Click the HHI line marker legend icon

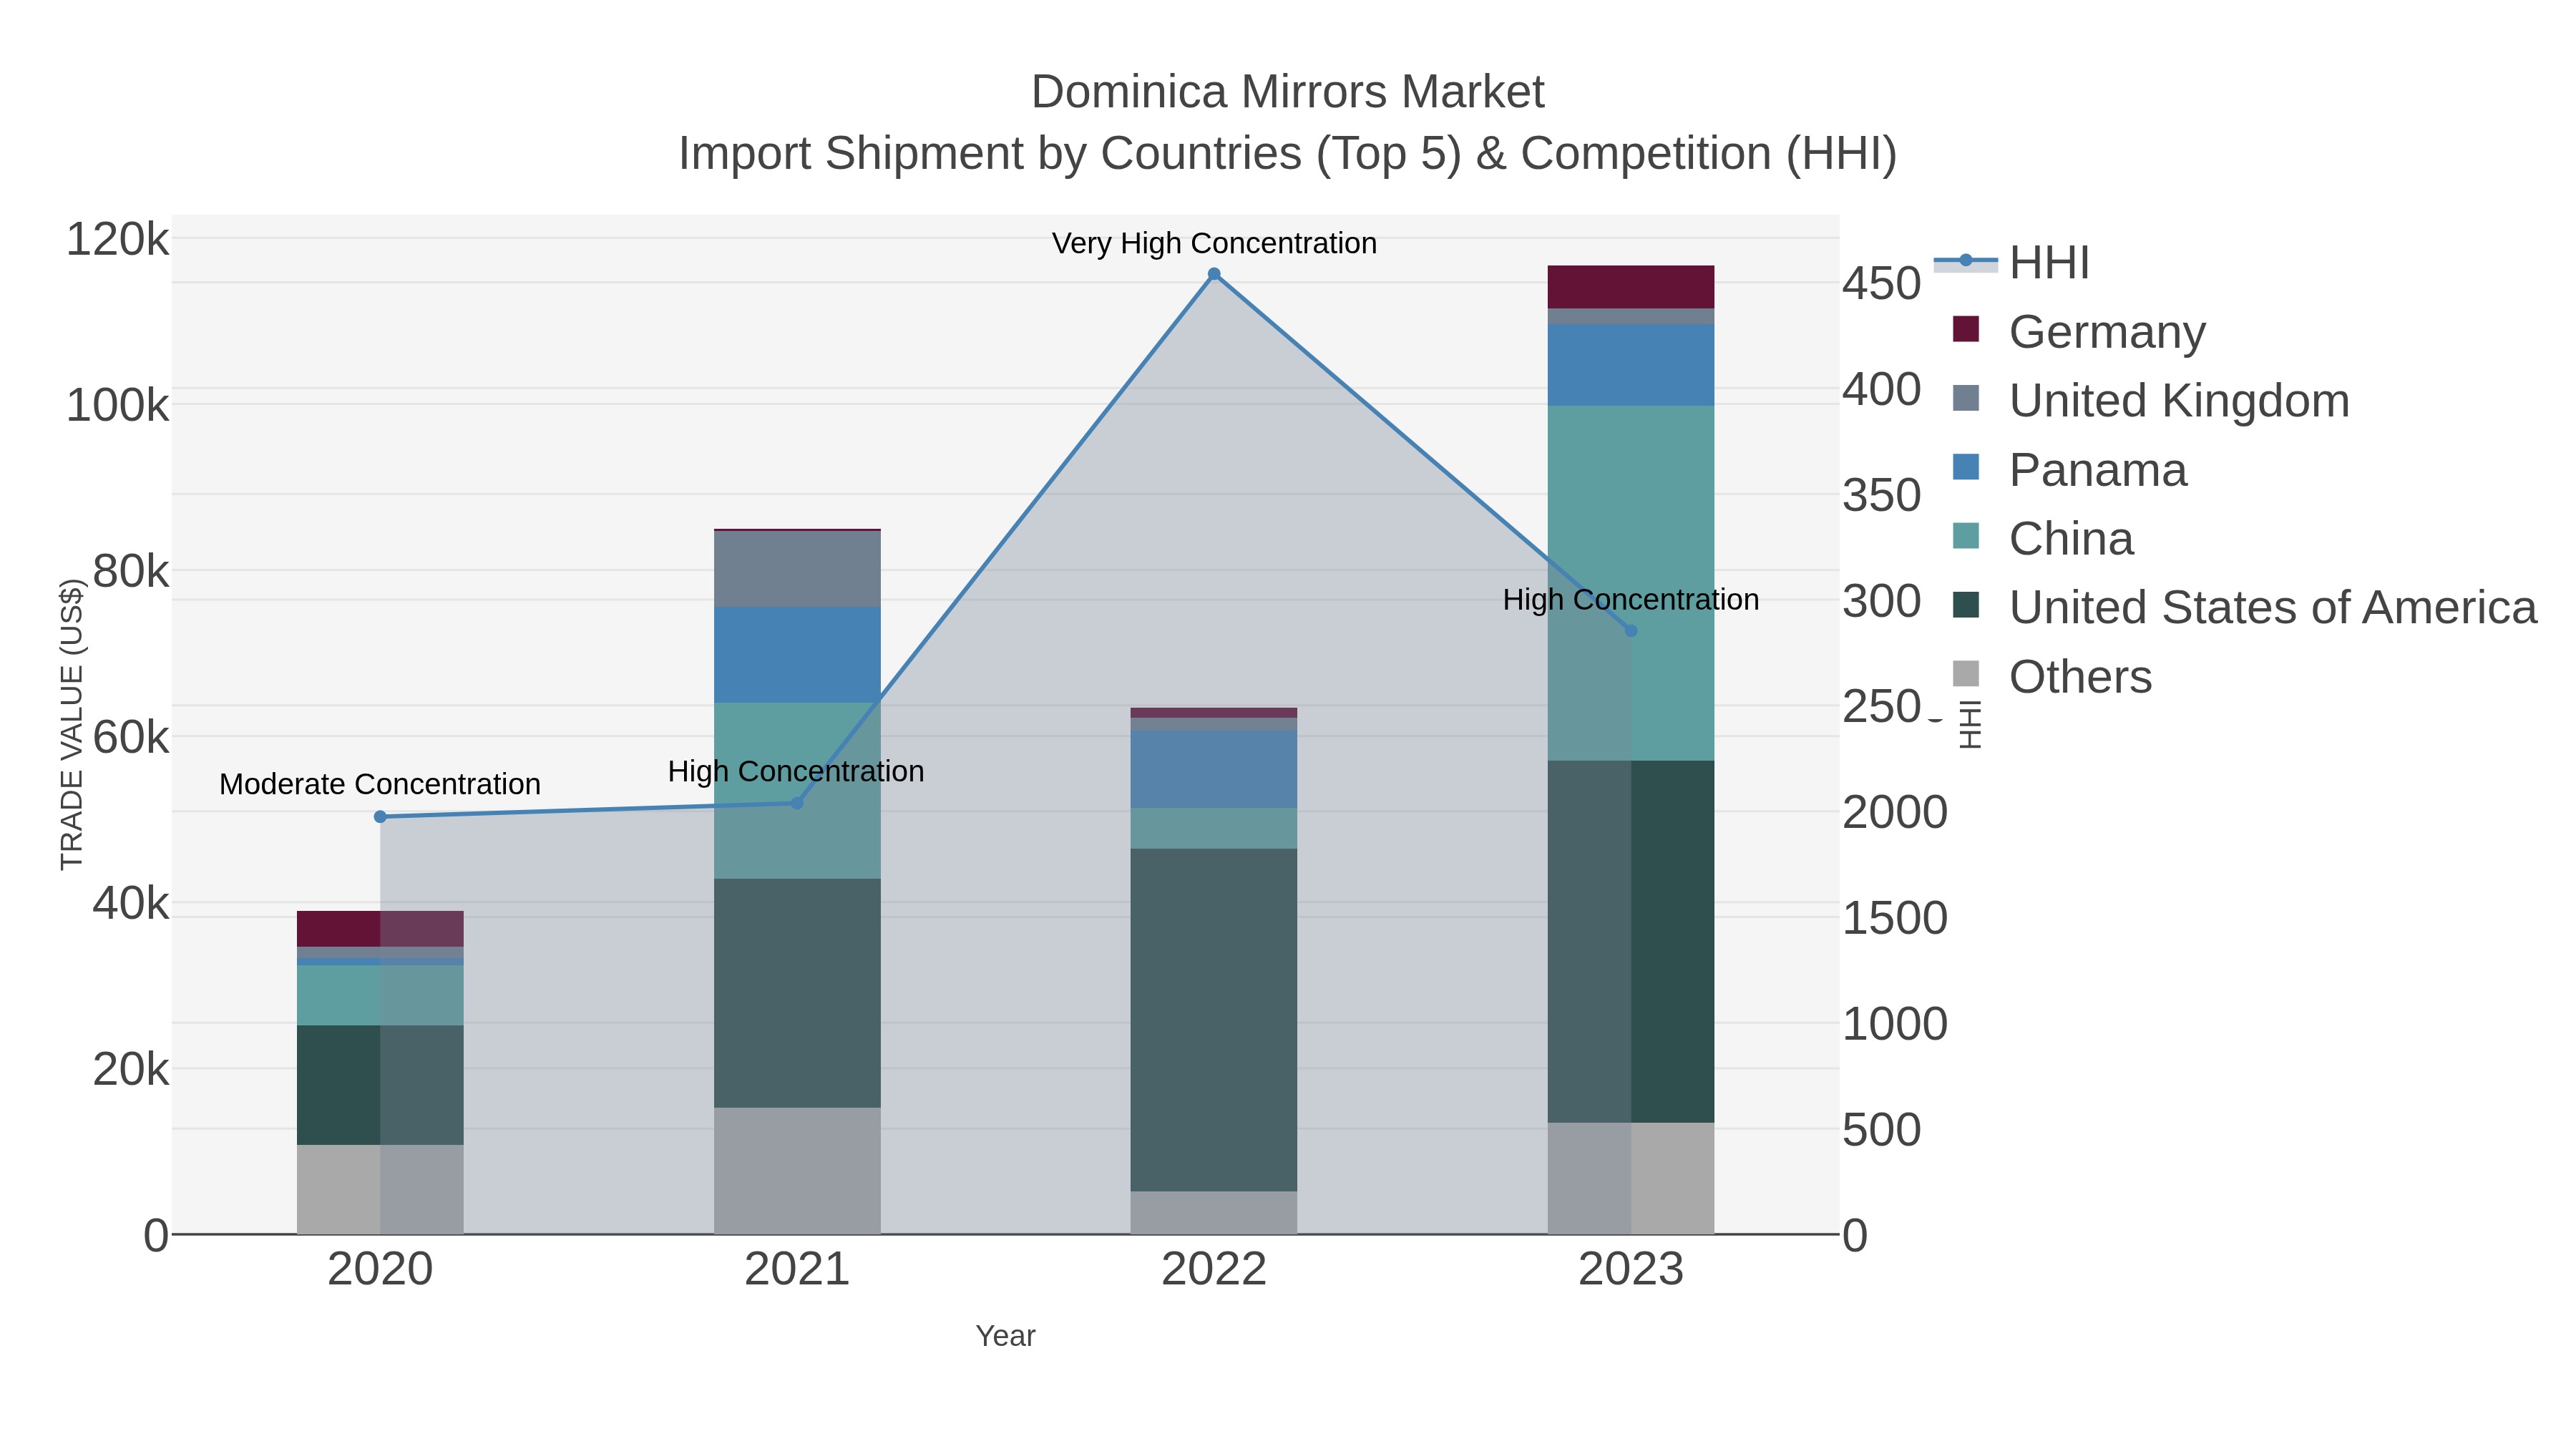[1965, 261]
